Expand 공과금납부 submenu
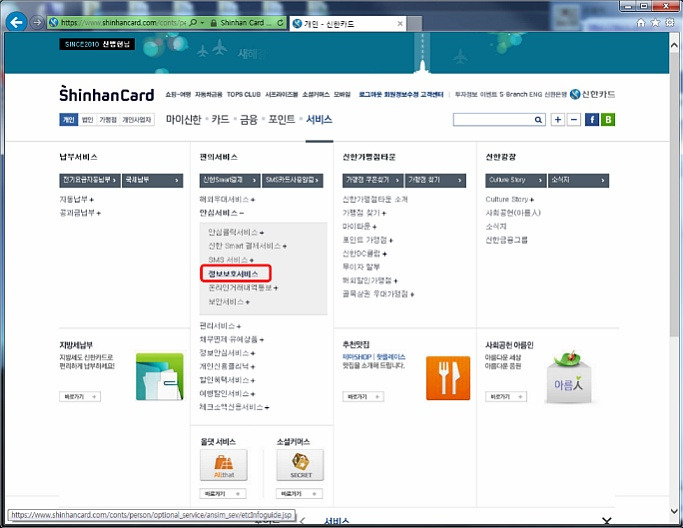The width and height of the screenshot is (683, 528). pyautogui.click(x=80, y=213)
